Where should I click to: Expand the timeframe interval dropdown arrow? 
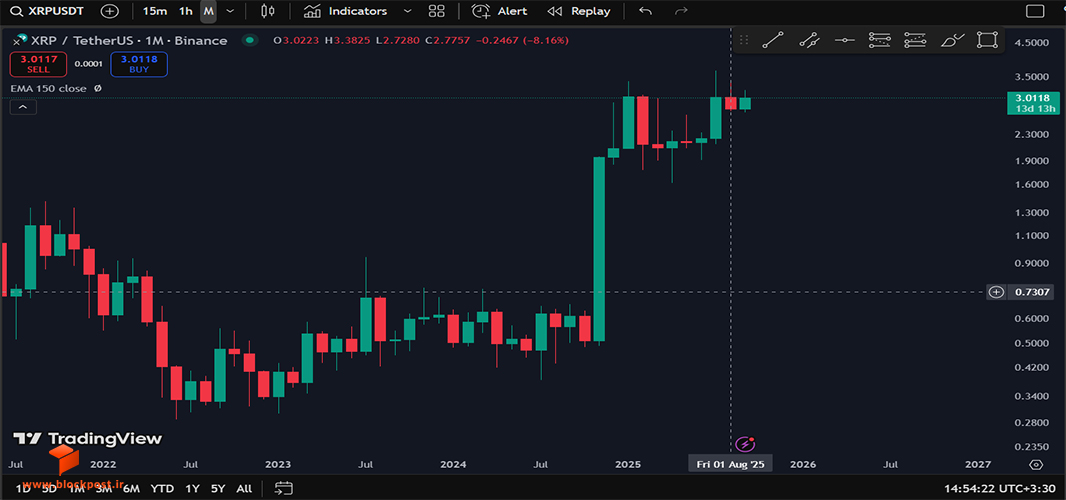click(x=230, y=11)
